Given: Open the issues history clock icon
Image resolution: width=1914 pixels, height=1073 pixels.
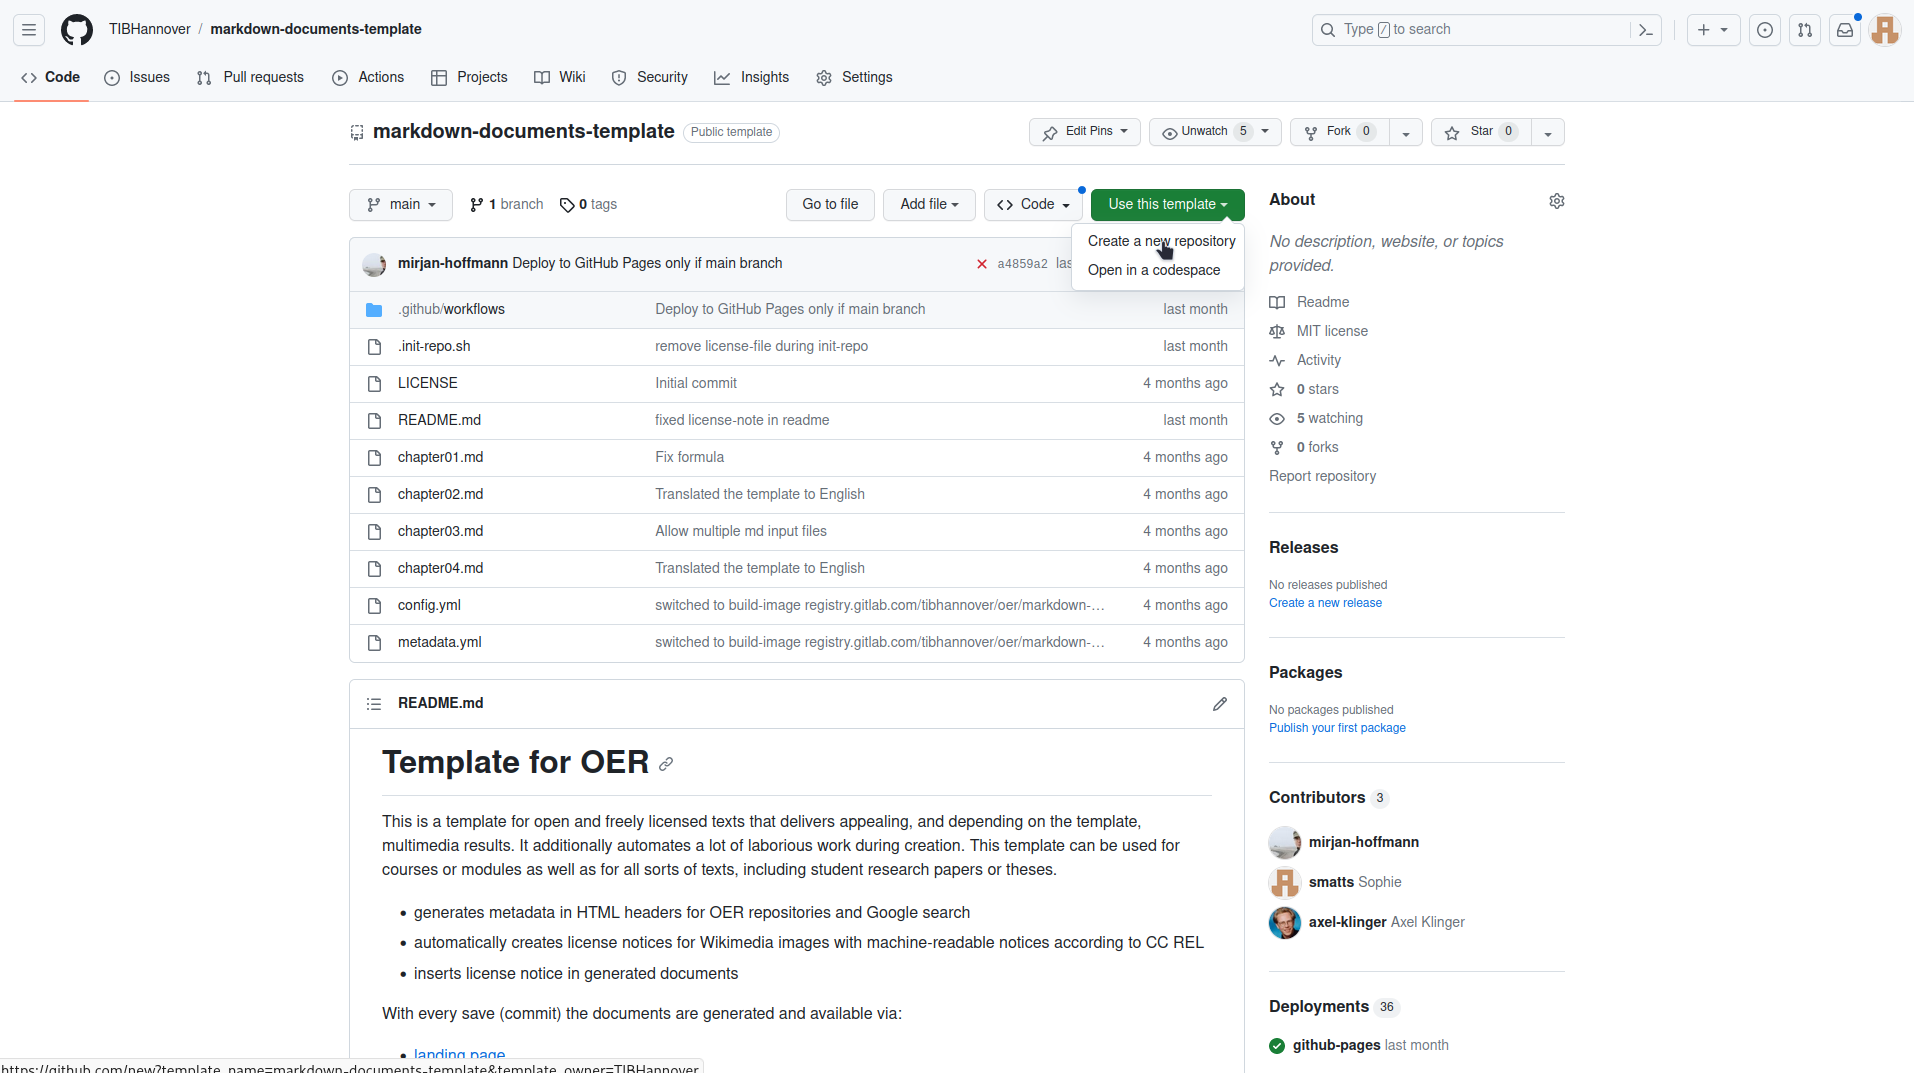Looking at the screenshot, I should (1764, 29).
